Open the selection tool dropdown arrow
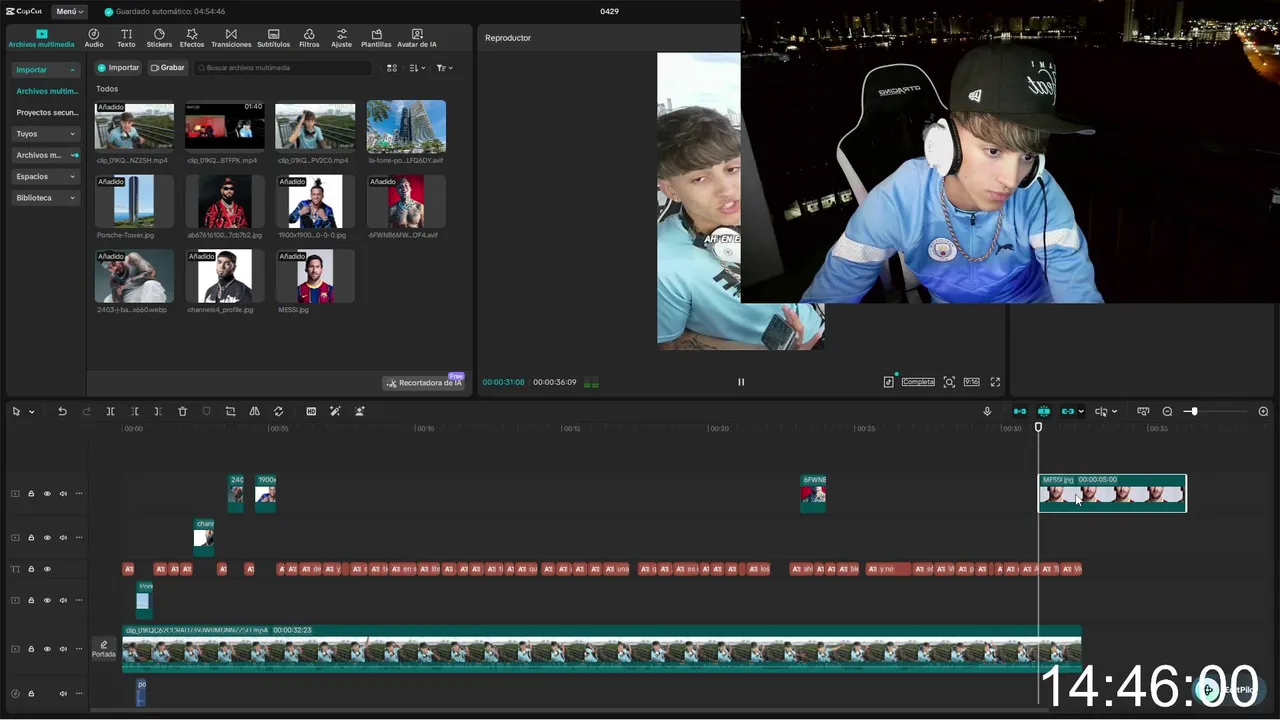This screenshot has height=720, width=1280. click(31, 412)
